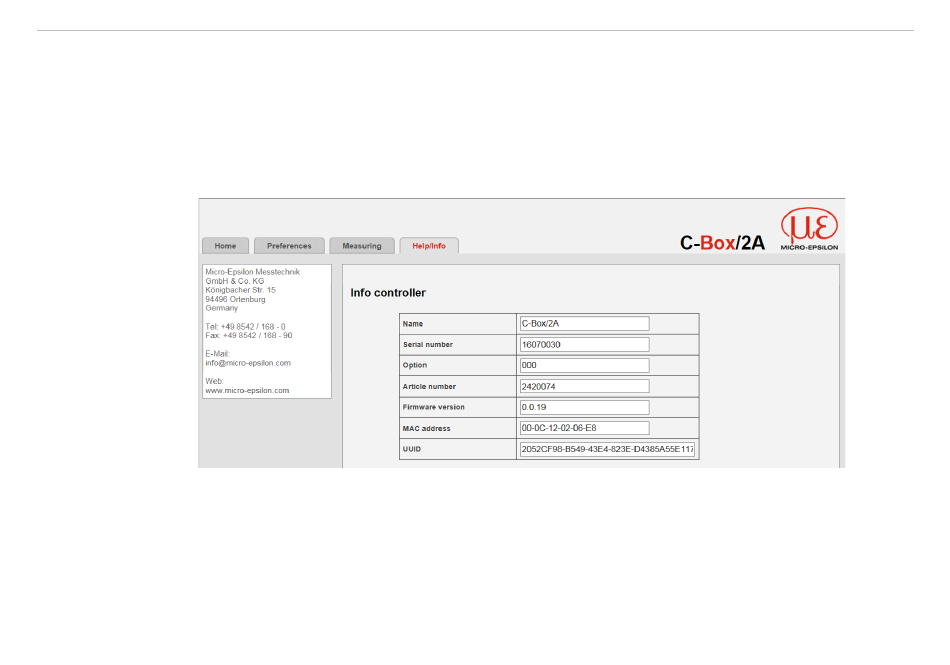The width and height of the screenshot is (950, 665).
Task: Click the info@micro-epsilon.com email address
Action: click(x=248, y=363)
